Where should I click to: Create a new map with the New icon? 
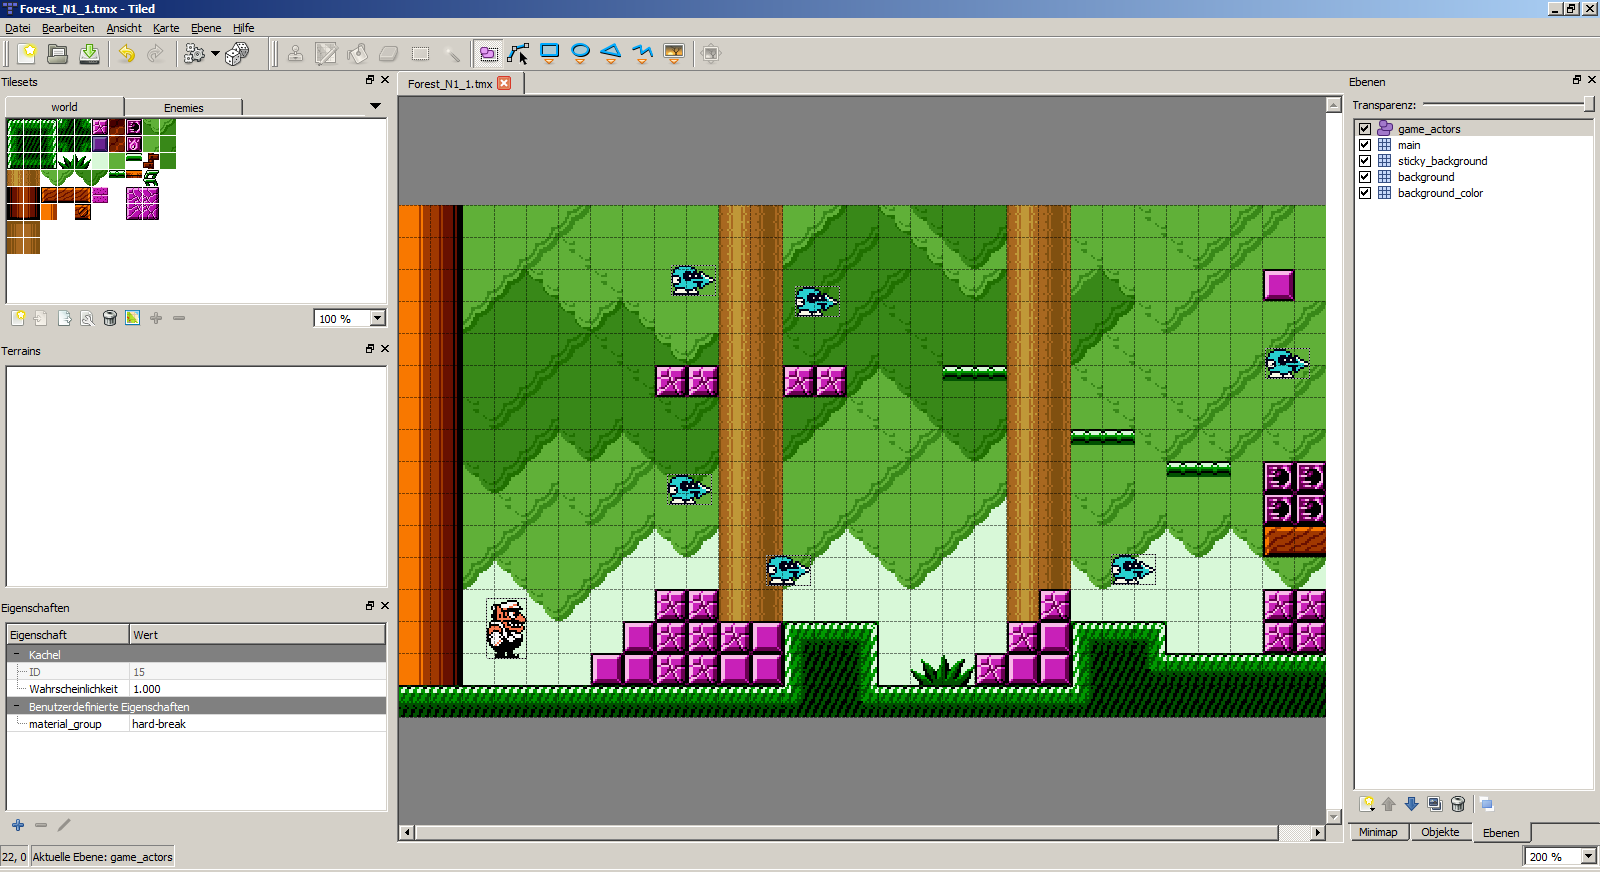pos(27,53)
